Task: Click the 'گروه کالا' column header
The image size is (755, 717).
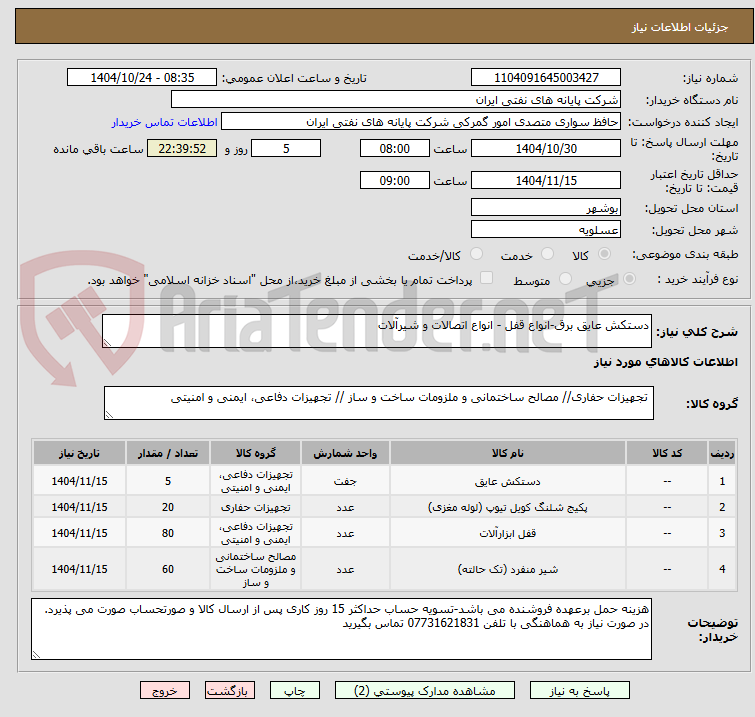Action: [x=256, y=453]
